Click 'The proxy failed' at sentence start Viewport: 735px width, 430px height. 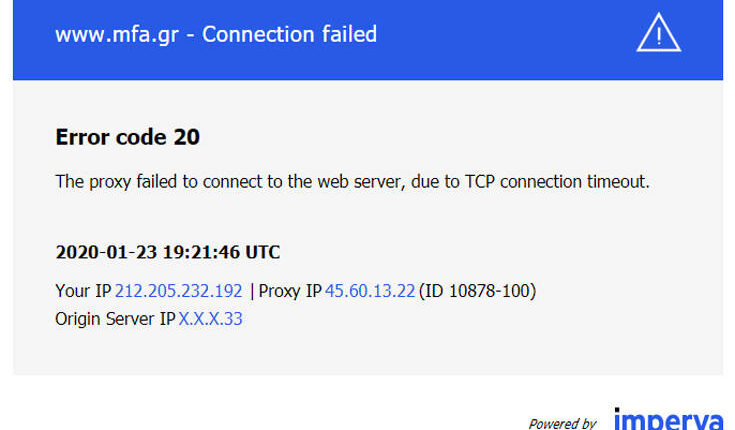[116, 182]
